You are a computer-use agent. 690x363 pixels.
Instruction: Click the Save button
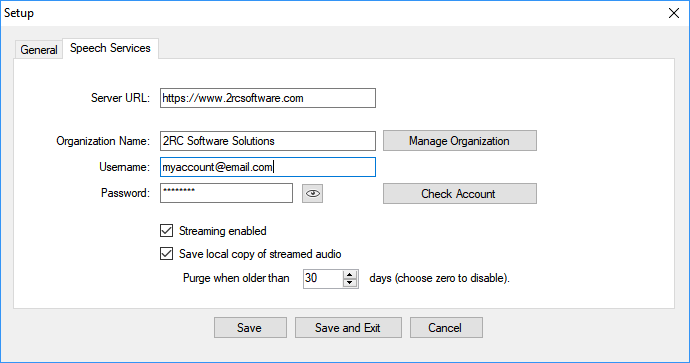click(250, 328)
